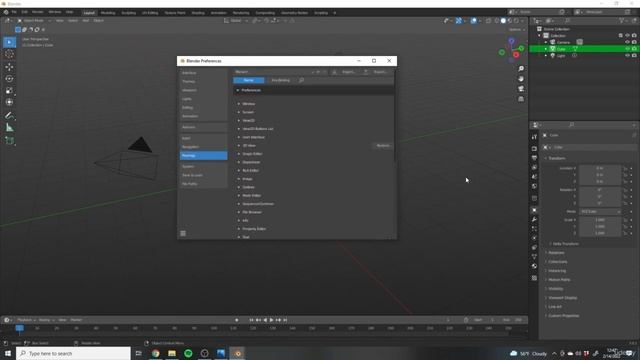This screenshot has width=640, height=360.
Task: Open the viewport Overlays icon
Action: pos(473,20)
